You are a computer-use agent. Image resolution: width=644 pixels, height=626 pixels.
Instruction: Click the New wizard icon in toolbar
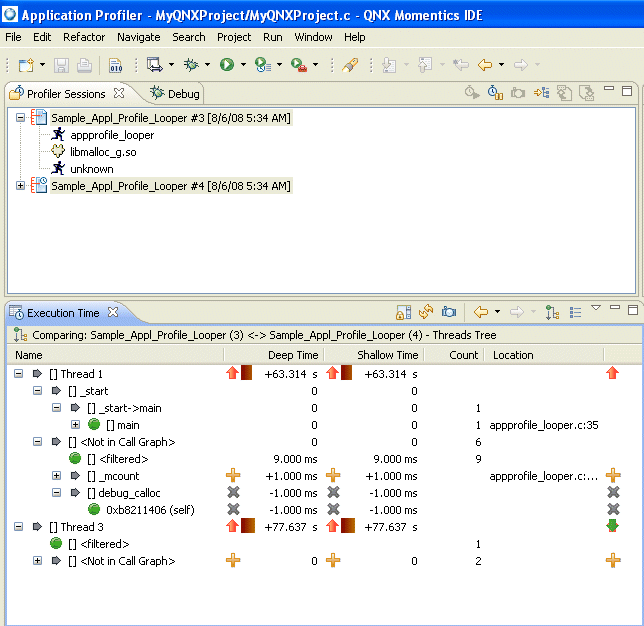pyautogui.click(x=26, y=65)
